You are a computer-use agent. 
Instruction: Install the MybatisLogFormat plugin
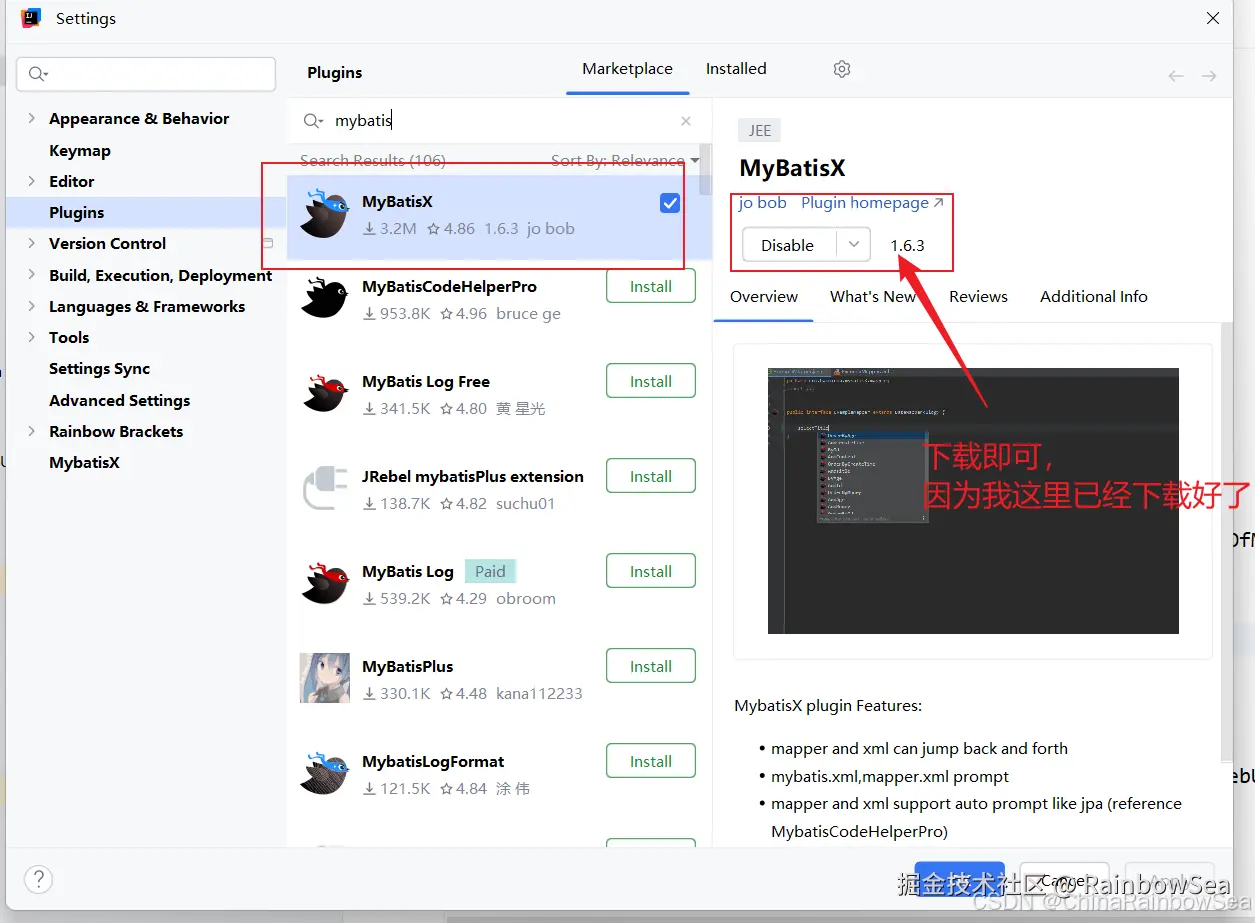click(x=651, y=761)
